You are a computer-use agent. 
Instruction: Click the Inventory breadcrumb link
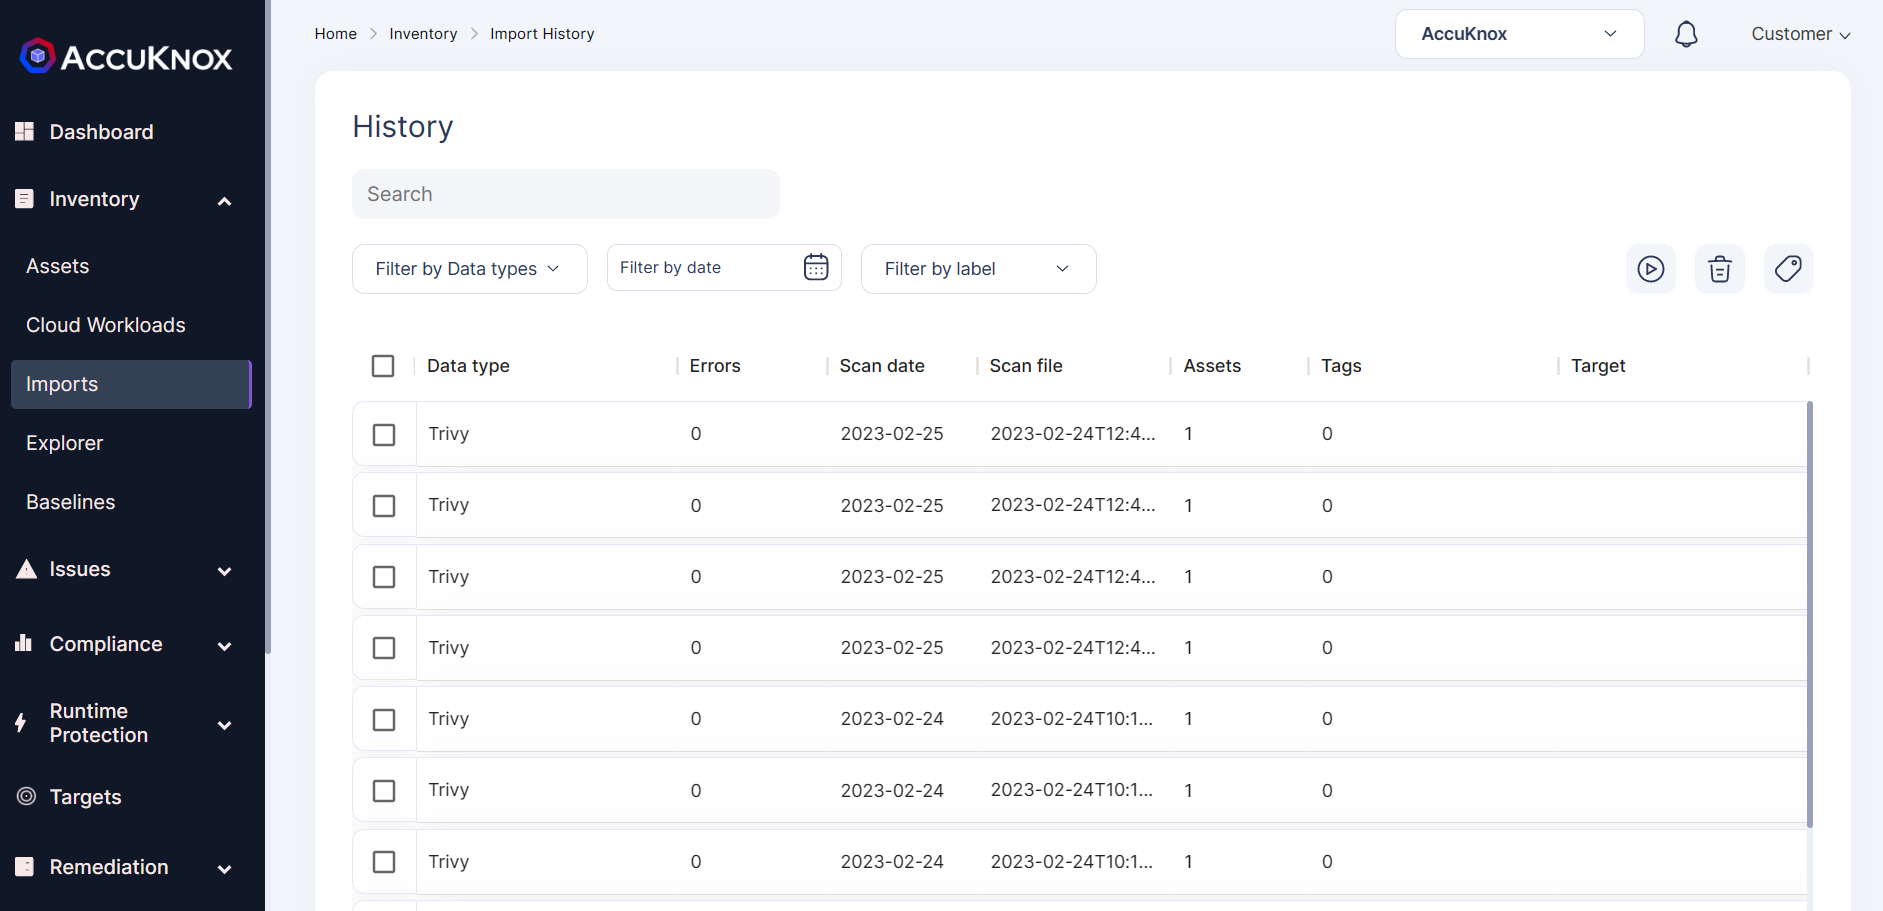point(423,34)
